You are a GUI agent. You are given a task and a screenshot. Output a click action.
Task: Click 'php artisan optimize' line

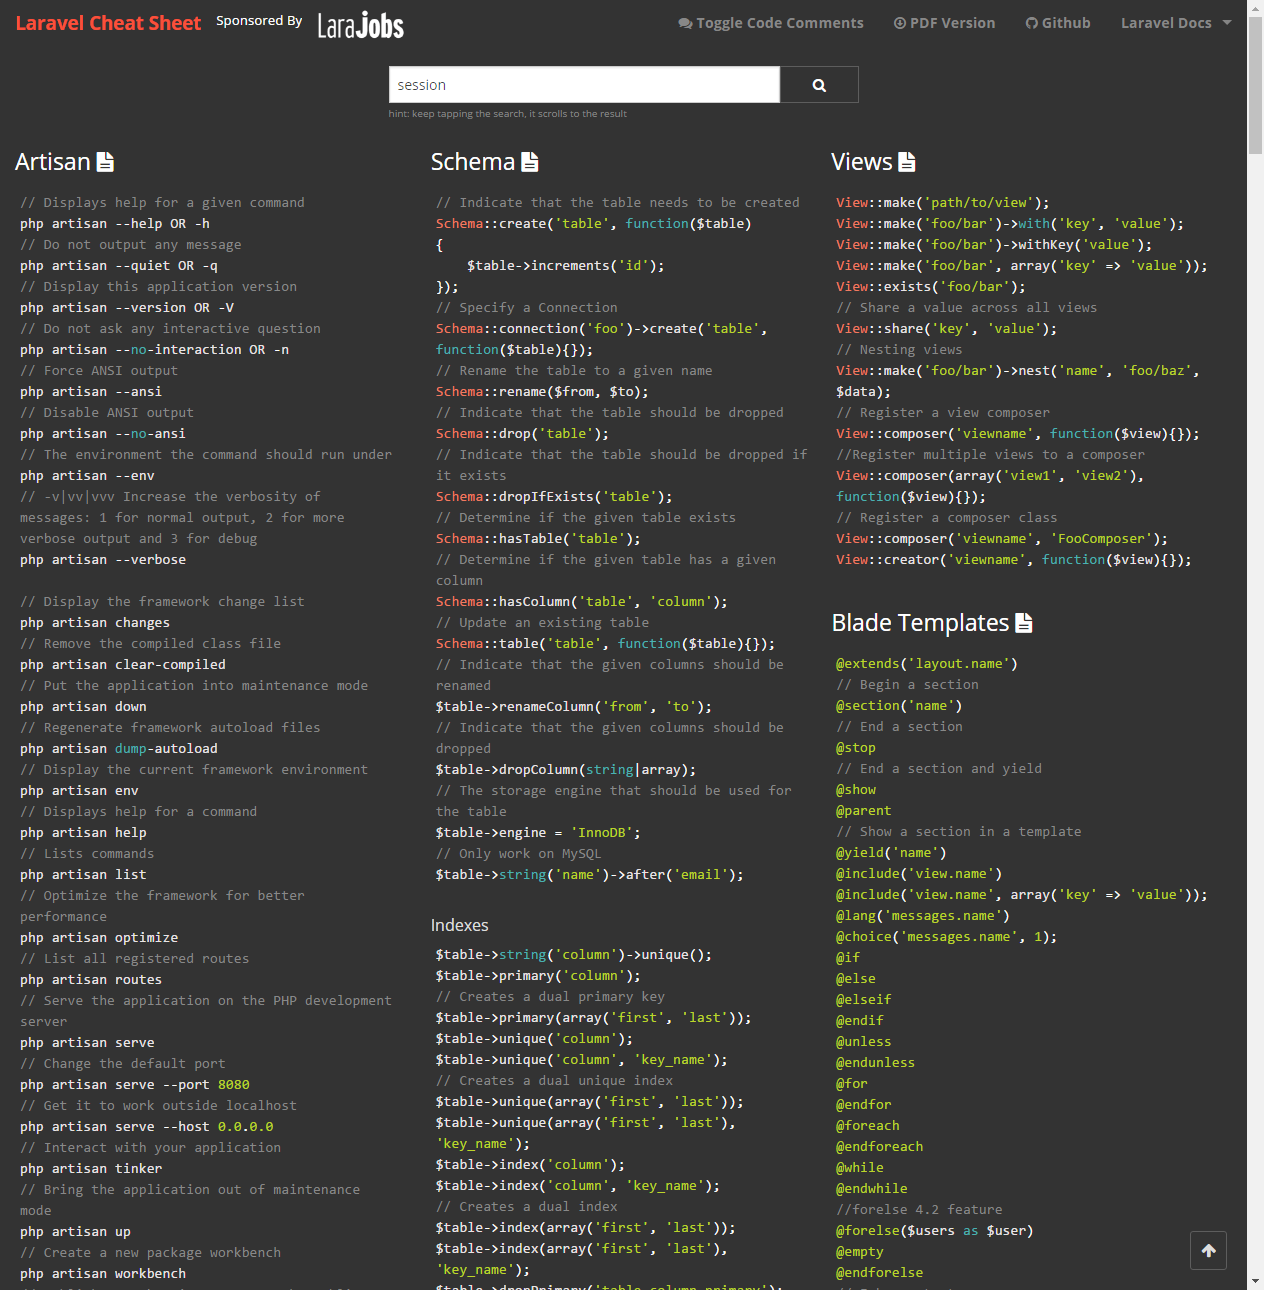[x=99, y=938]
